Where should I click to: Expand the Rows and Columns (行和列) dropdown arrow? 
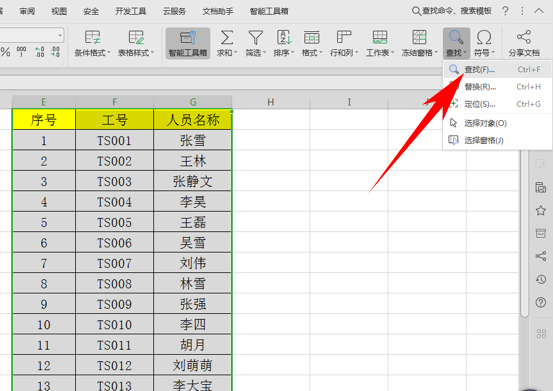click(x=356, y=53)
